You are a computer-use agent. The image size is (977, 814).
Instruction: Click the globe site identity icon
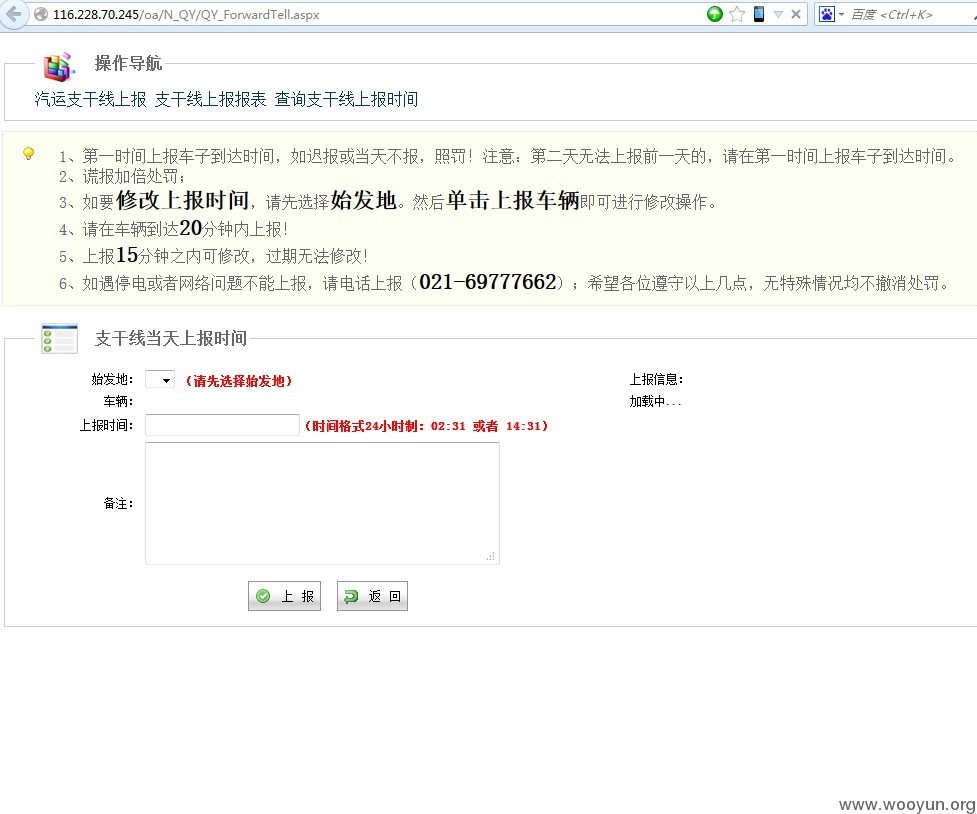click(41, 14)
